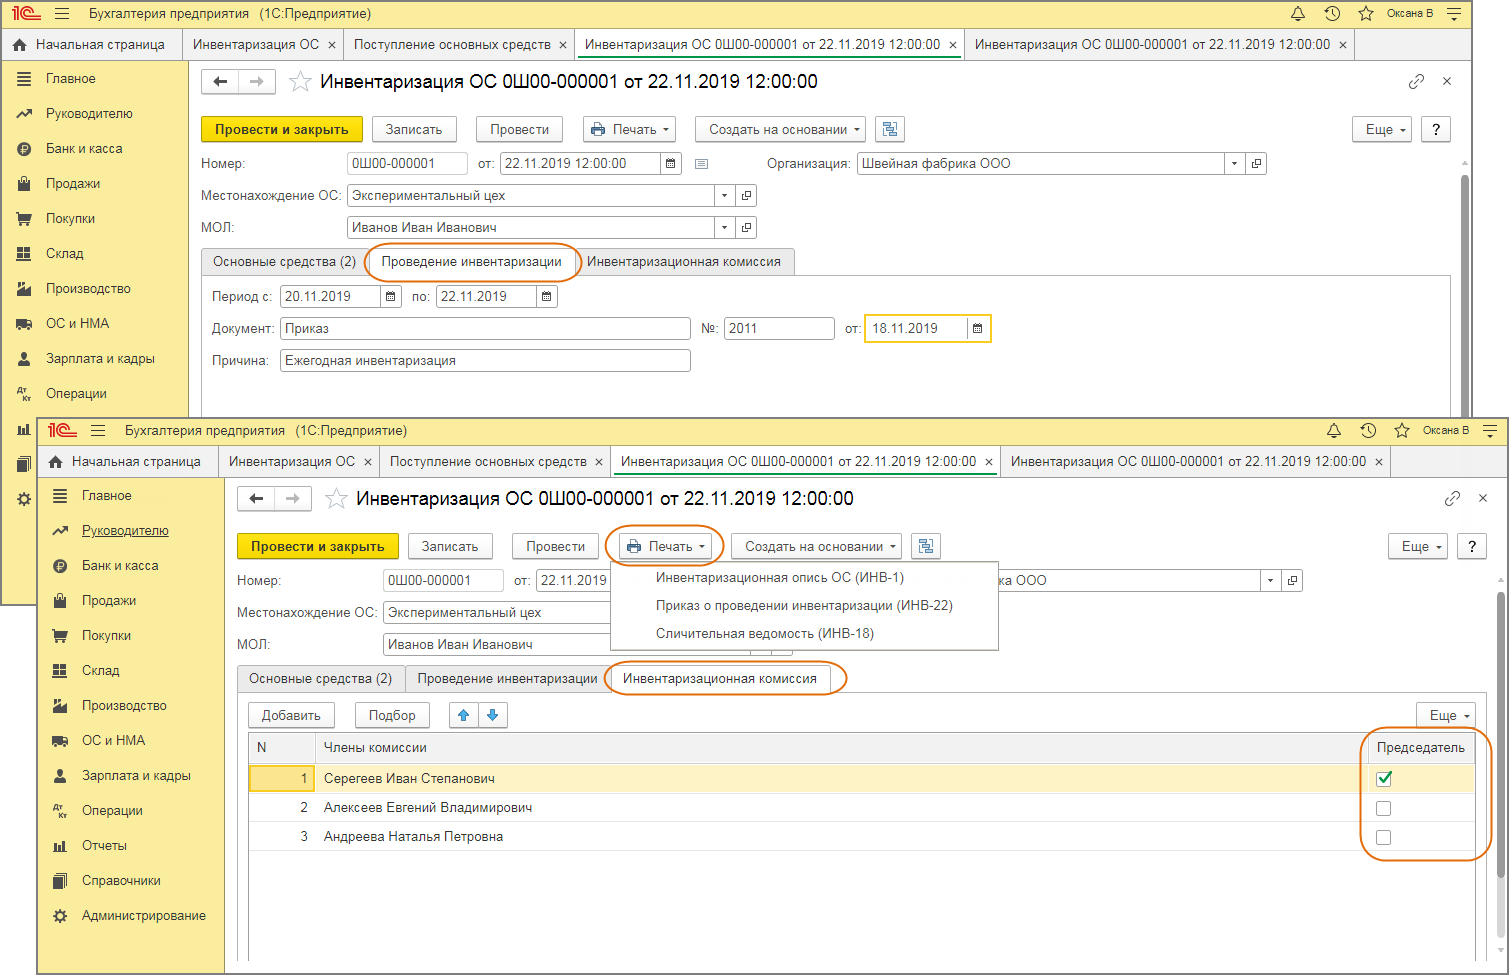Open the functions menu icon in front window title bar
Viewport: 1512px width, 976px height.
1491,431
